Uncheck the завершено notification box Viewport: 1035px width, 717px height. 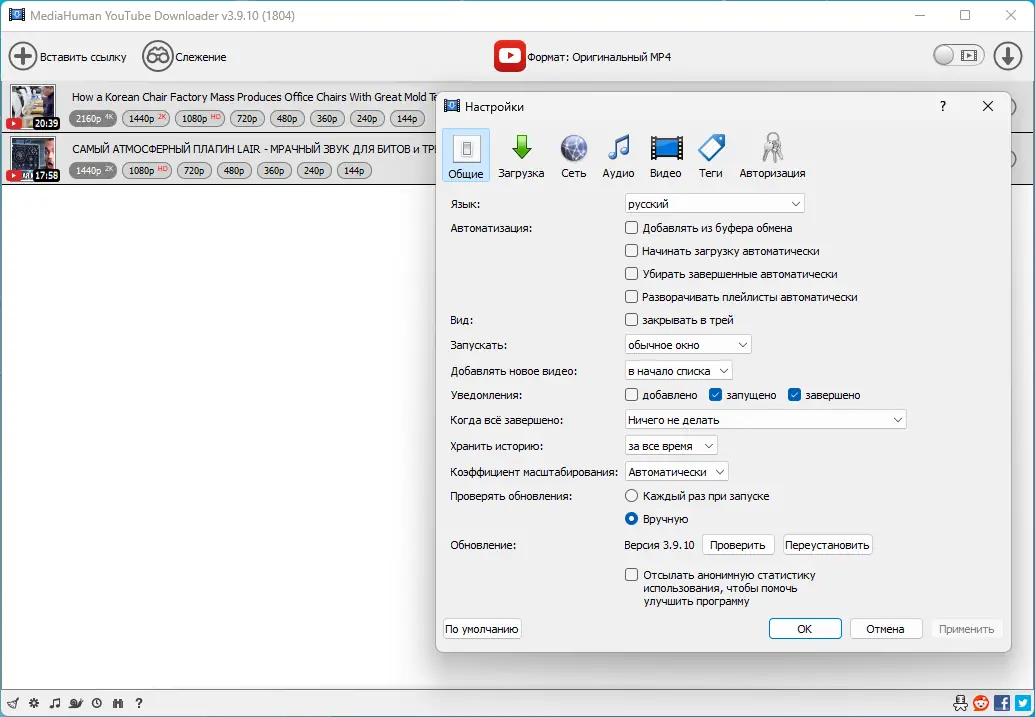point(794,395)
